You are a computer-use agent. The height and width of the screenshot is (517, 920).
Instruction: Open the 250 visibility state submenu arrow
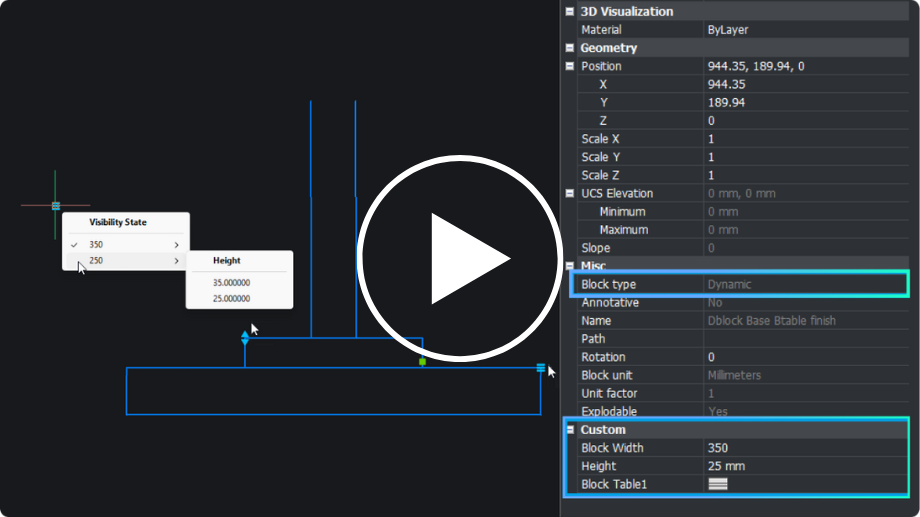click(x=177, y=261)
